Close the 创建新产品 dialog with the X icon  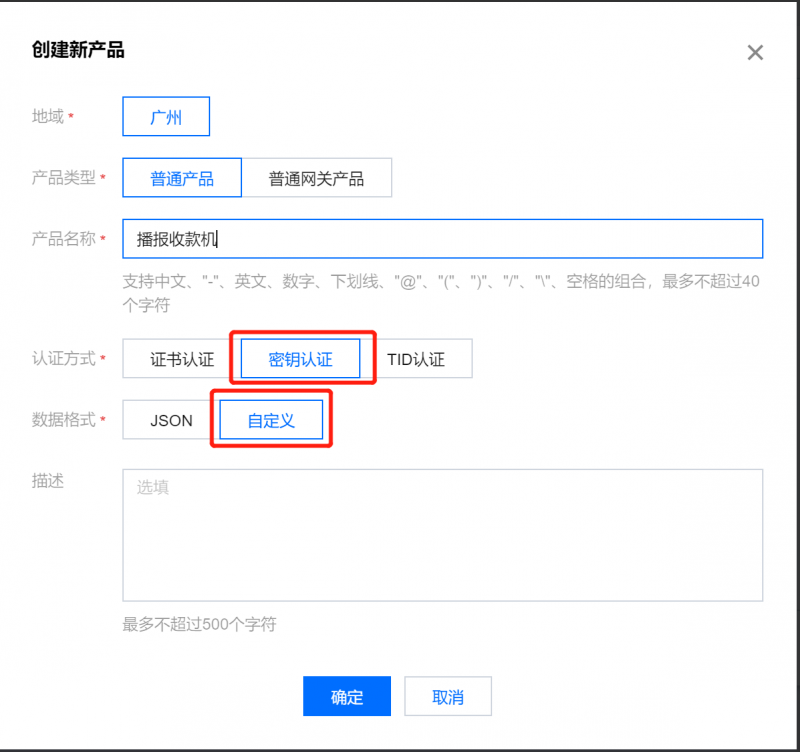tap(755, 53)
